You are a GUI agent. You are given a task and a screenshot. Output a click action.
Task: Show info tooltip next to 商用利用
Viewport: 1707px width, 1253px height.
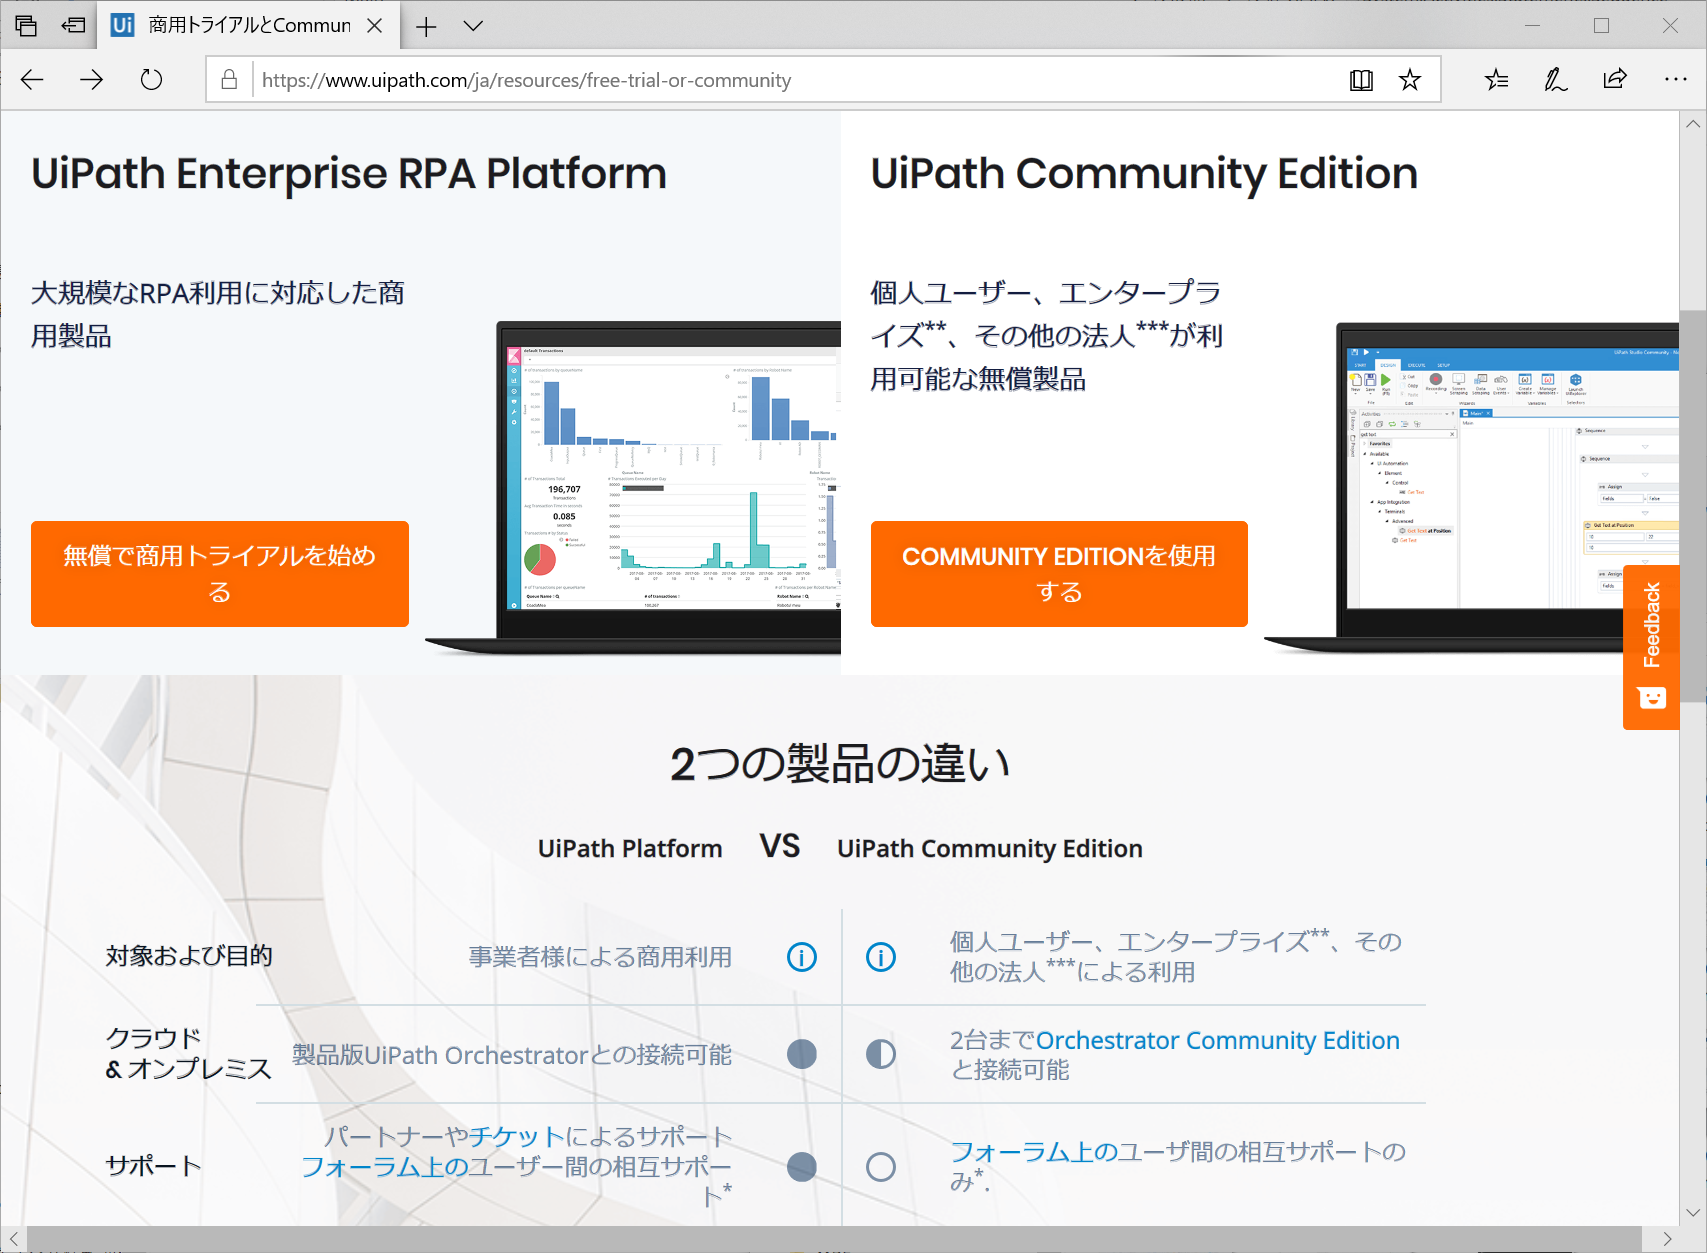pos(800,957)
